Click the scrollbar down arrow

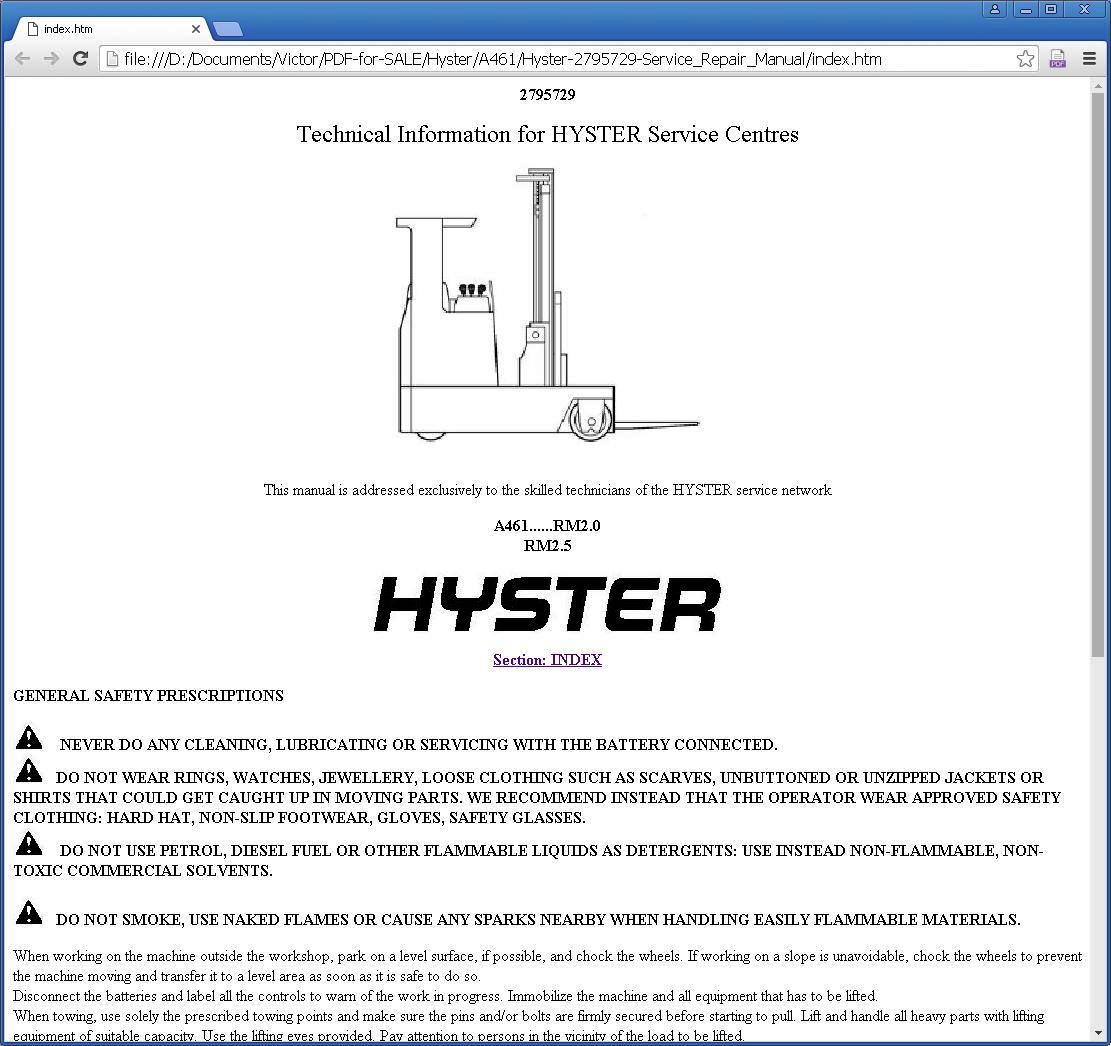(1098, 1034)
